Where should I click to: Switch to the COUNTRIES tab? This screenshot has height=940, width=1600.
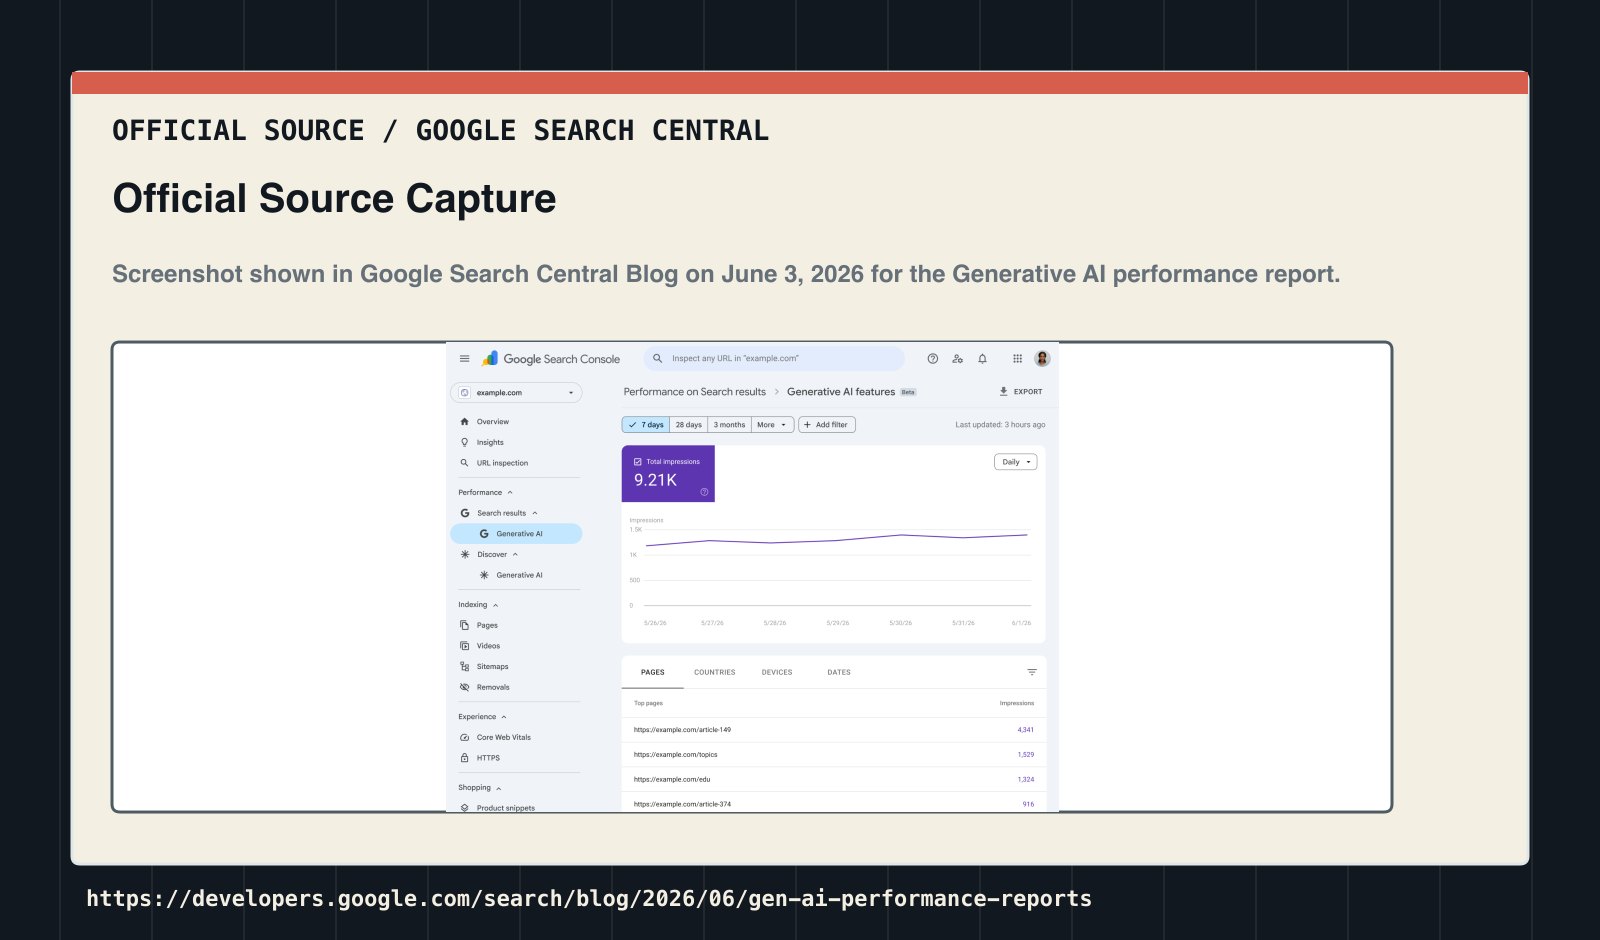[x=715, y=672]
